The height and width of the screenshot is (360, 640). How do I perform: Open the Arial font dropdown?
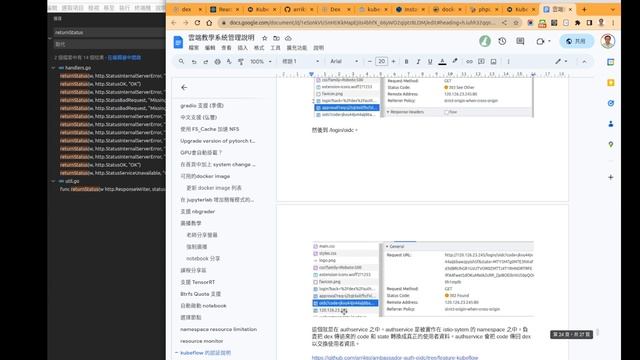[x=344, y=62]
